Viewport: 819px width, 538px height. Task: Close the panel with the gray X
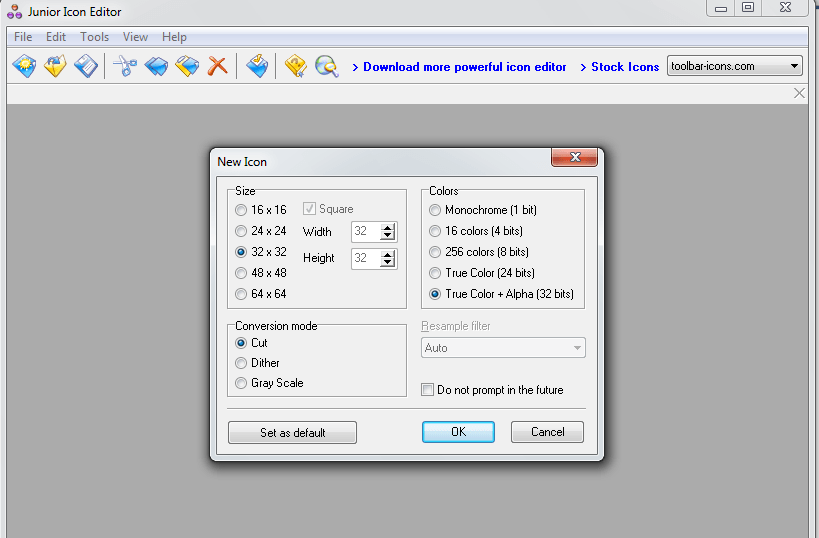click(799, 93)
